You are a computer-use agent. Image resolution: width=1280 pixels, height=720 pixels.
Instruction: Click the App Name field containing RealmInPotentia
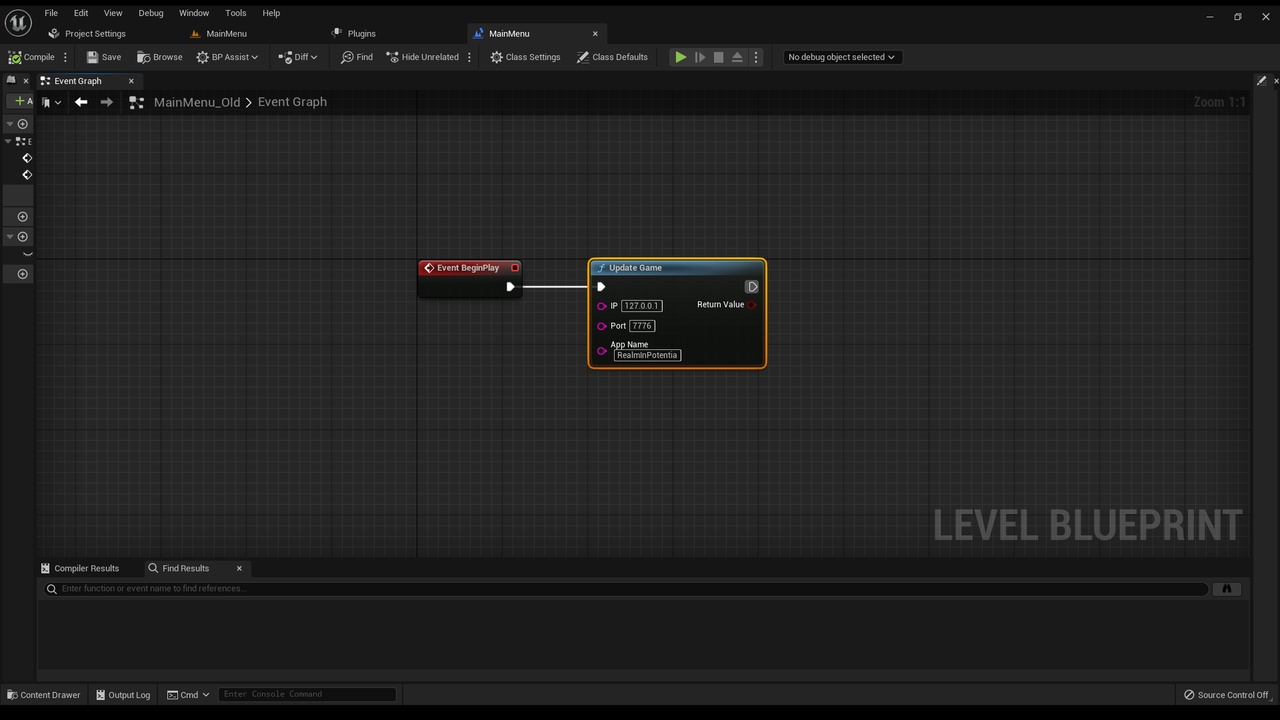648,355
